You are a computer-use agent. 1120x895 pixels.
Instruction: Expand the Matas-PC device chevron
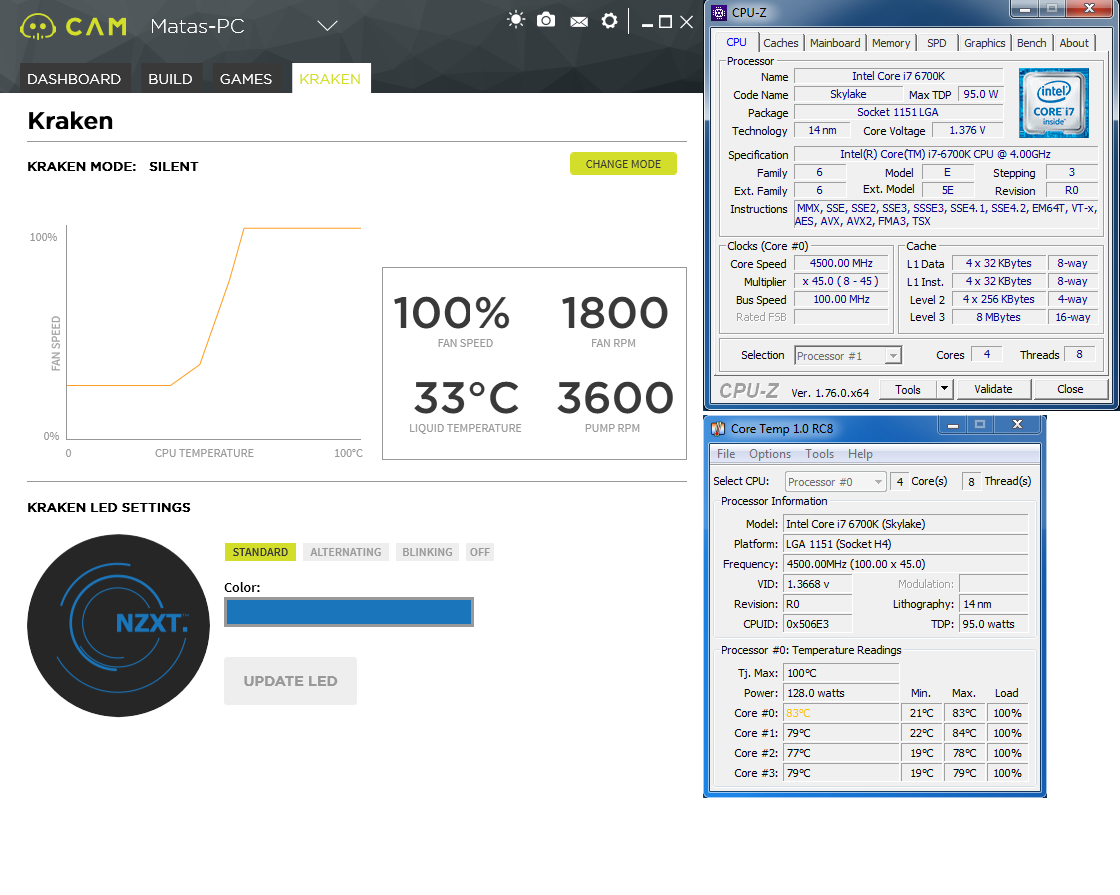click(327, 26)
